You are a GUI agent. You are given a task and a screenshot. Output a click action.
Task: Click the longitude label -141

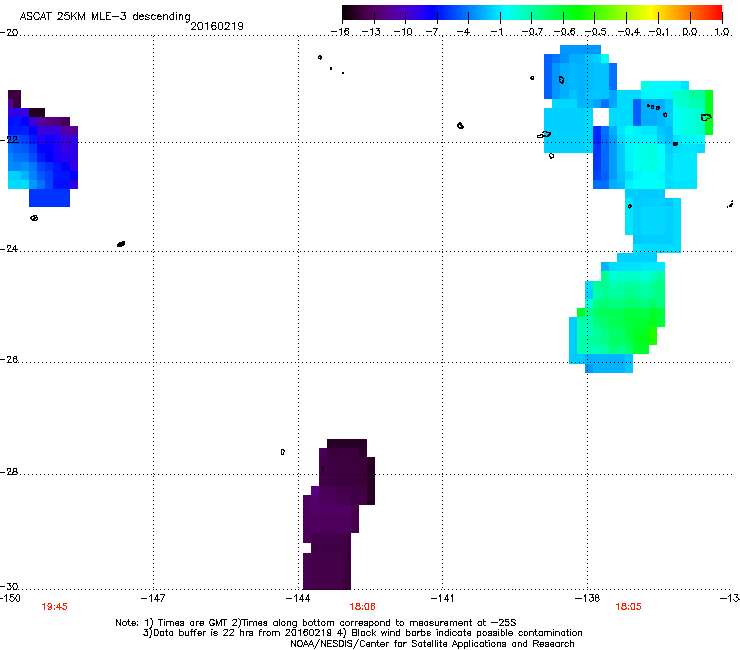[443, 598]
